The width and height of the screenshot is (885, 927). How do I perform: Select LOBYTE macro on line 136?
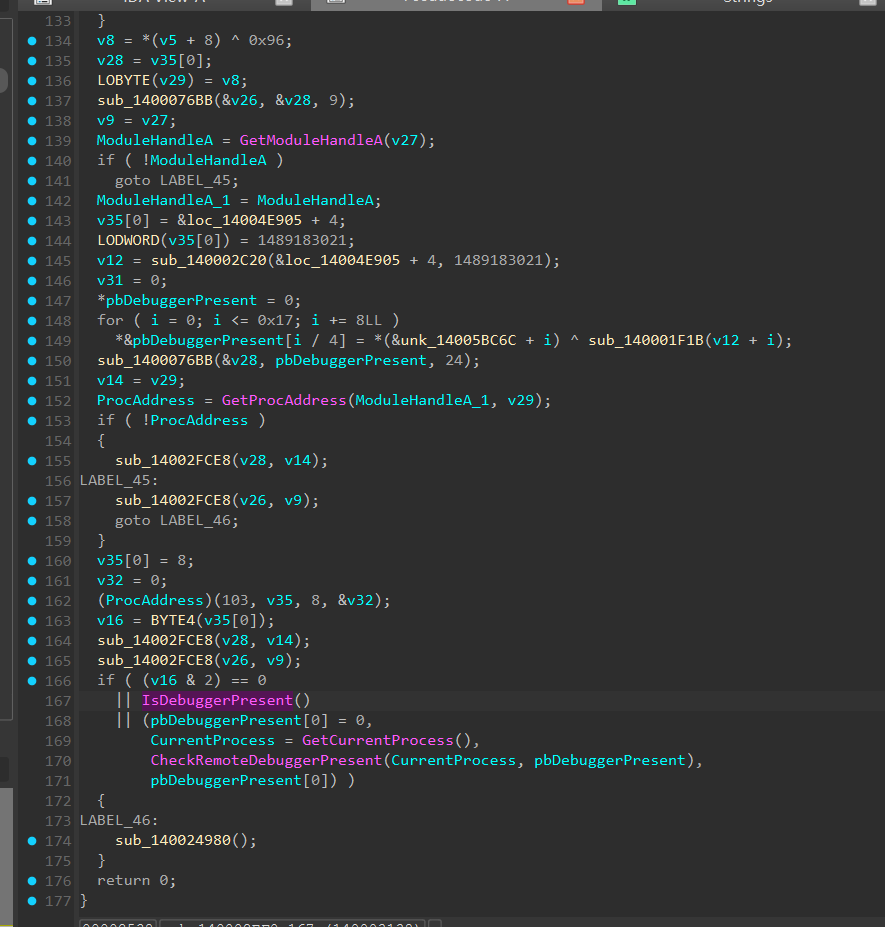pyautogui.click(x=124, y=80)
